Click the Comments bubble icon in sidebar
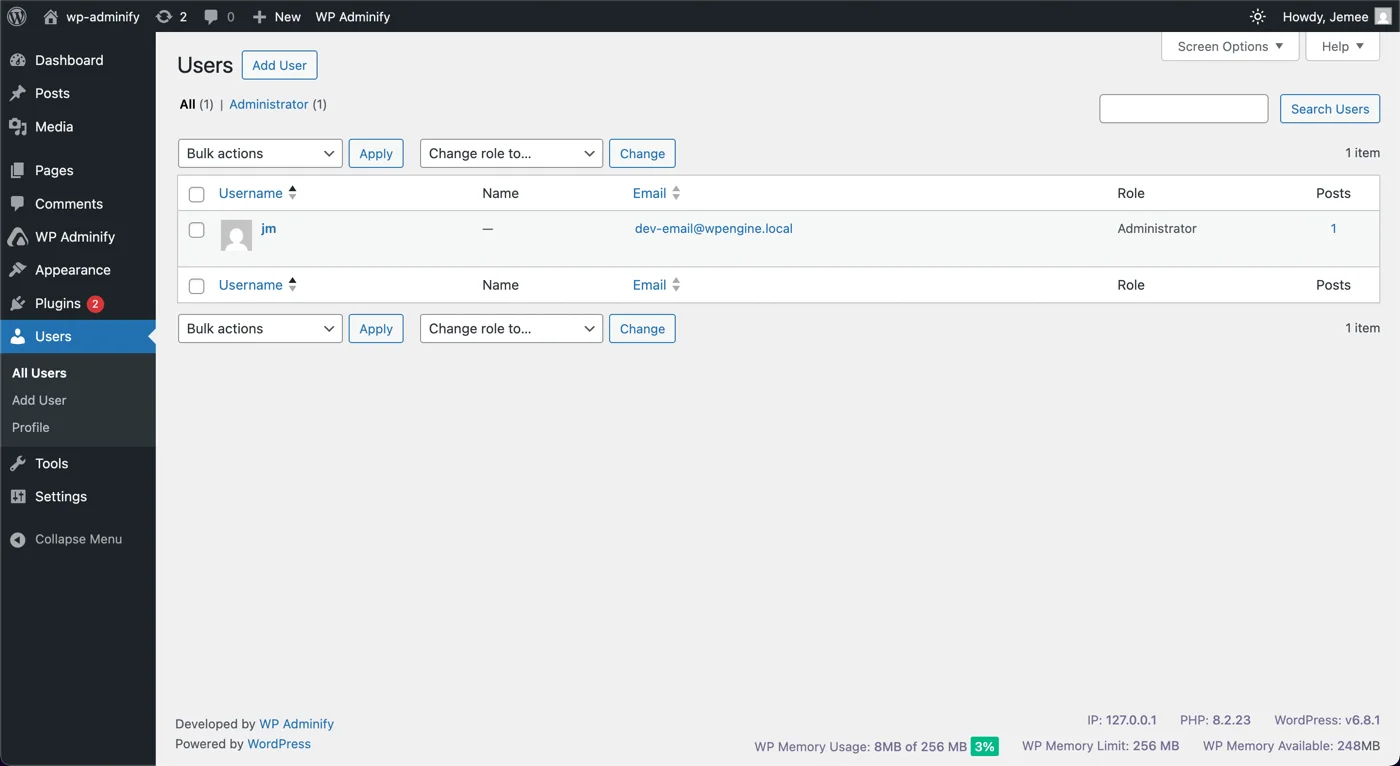The width and height of the screenshot is (1400, 766). point(17,203)
